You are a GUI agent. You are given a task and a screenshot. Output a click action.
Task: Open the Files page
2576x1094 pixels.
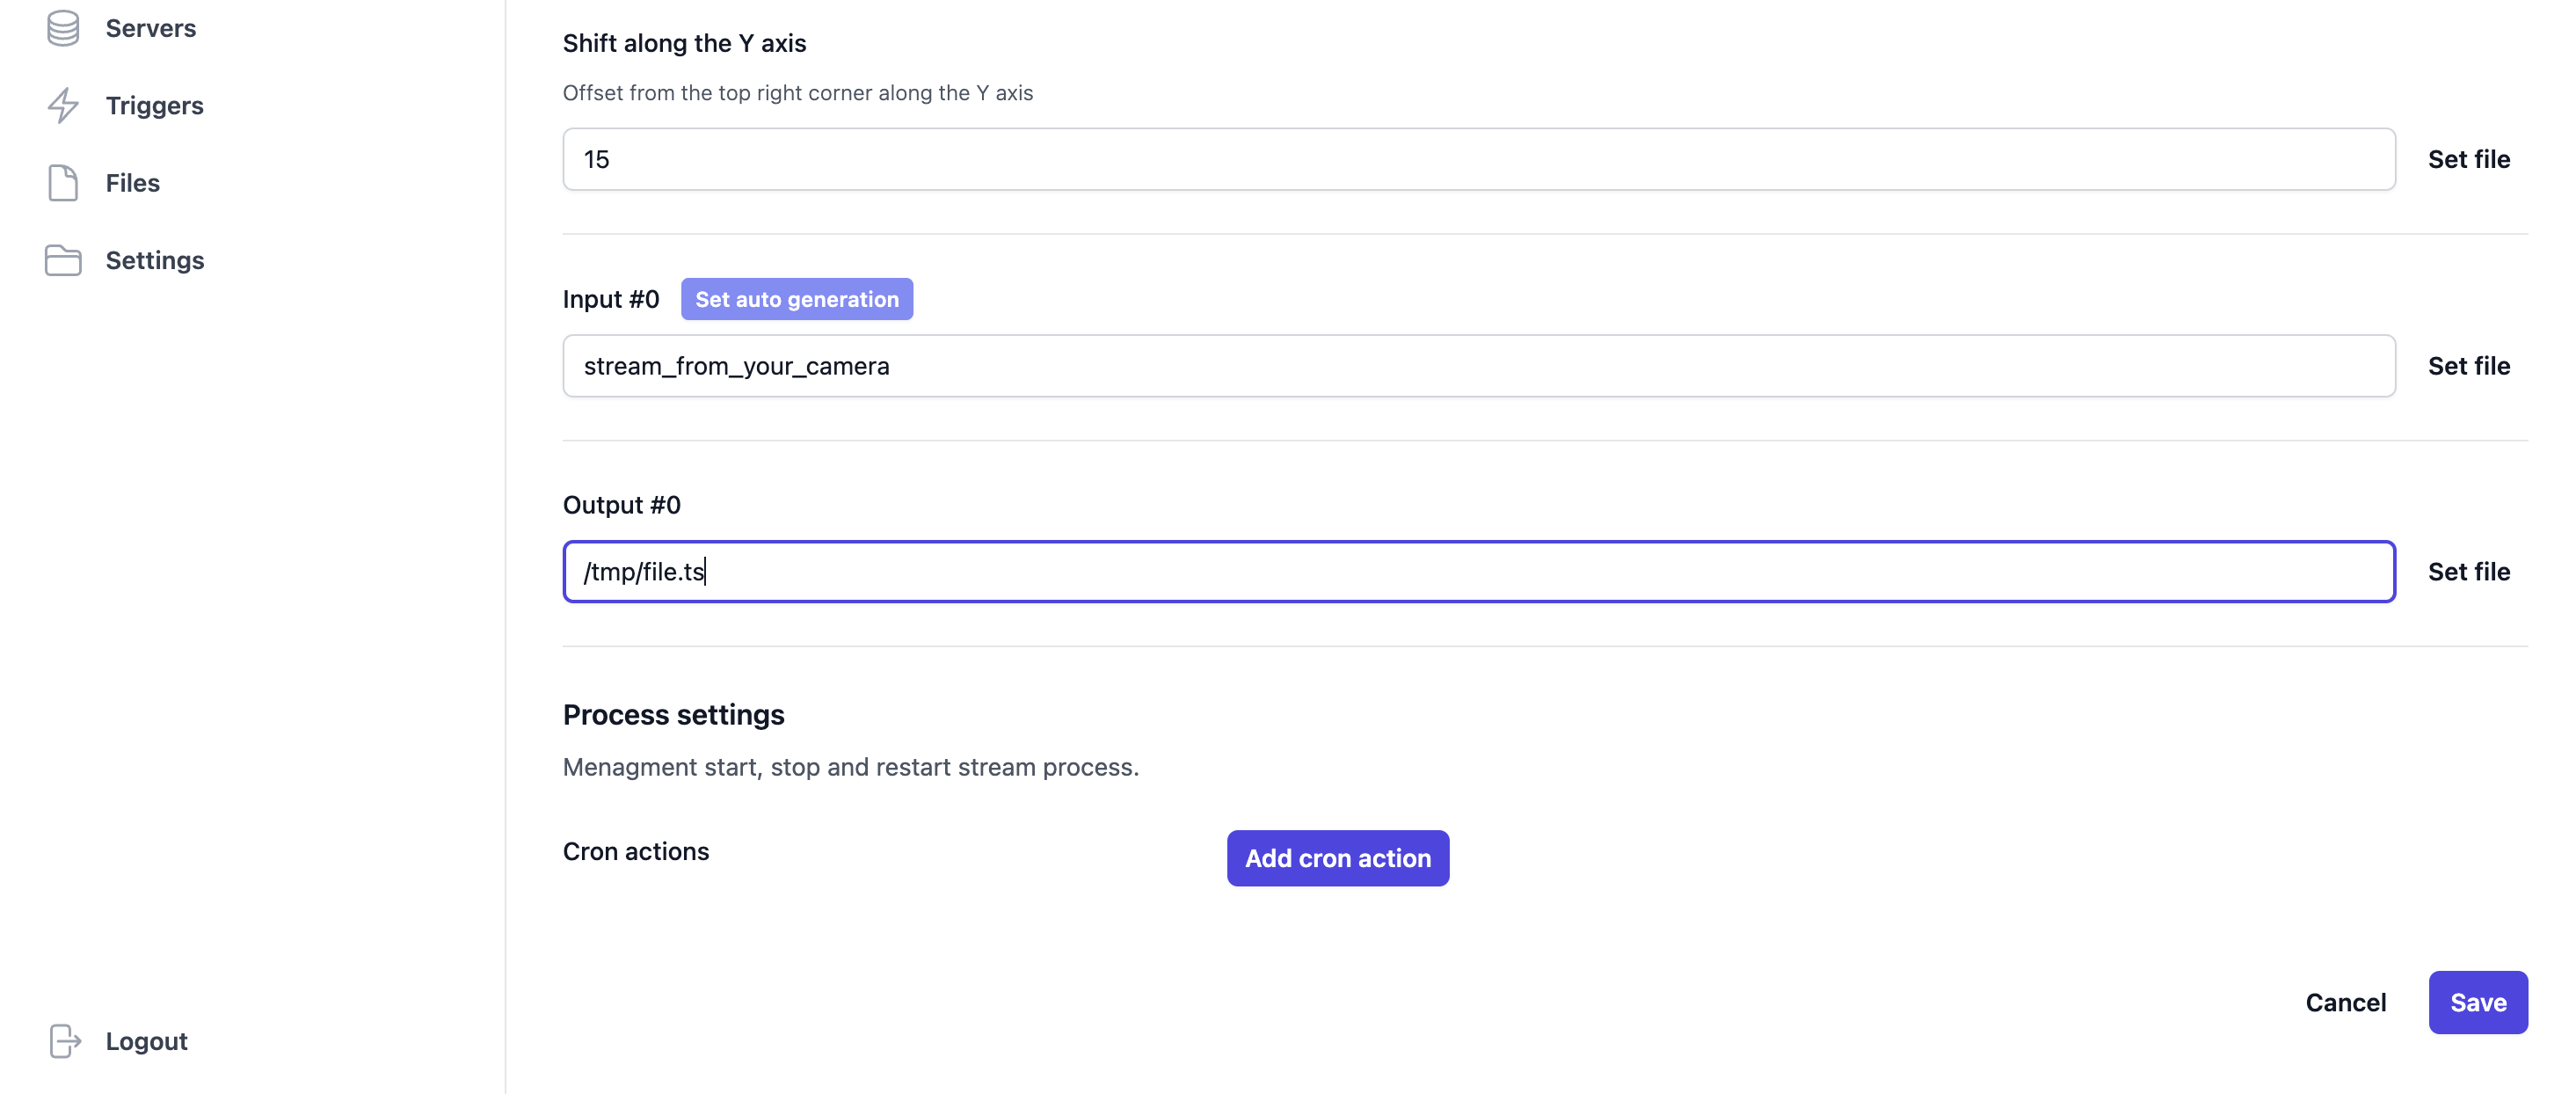[133, 183]
